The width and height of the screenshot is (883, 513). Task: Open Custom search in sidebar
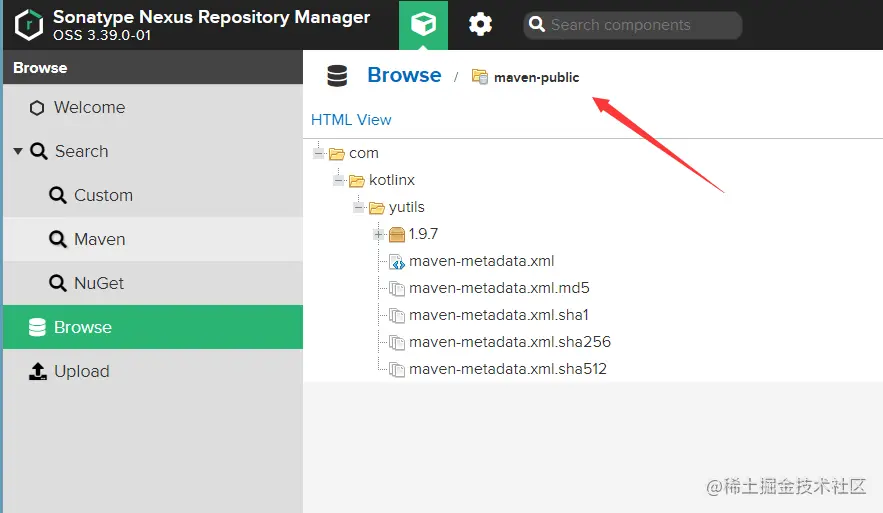coord(153,195)
